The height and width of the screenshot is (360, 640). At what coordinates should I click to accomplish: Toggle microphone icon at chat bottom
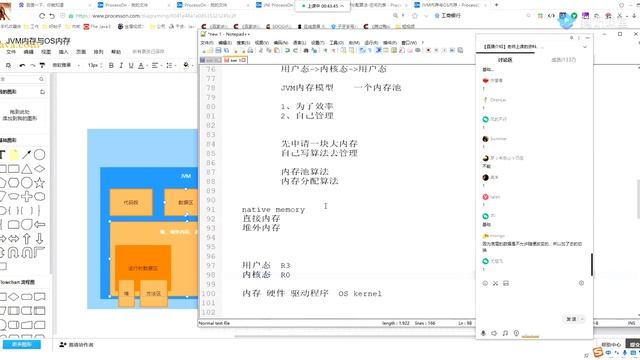click(x=483, y=333)
